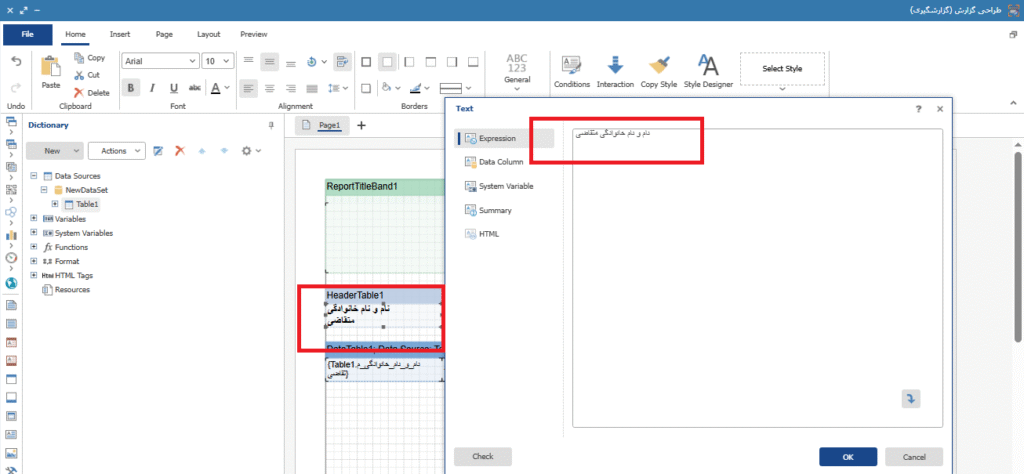Image resolution: width=1024 pixels, height=474 pixels.
Task: Click the Conditions icon in the ribbon
Action: (571, 66)
